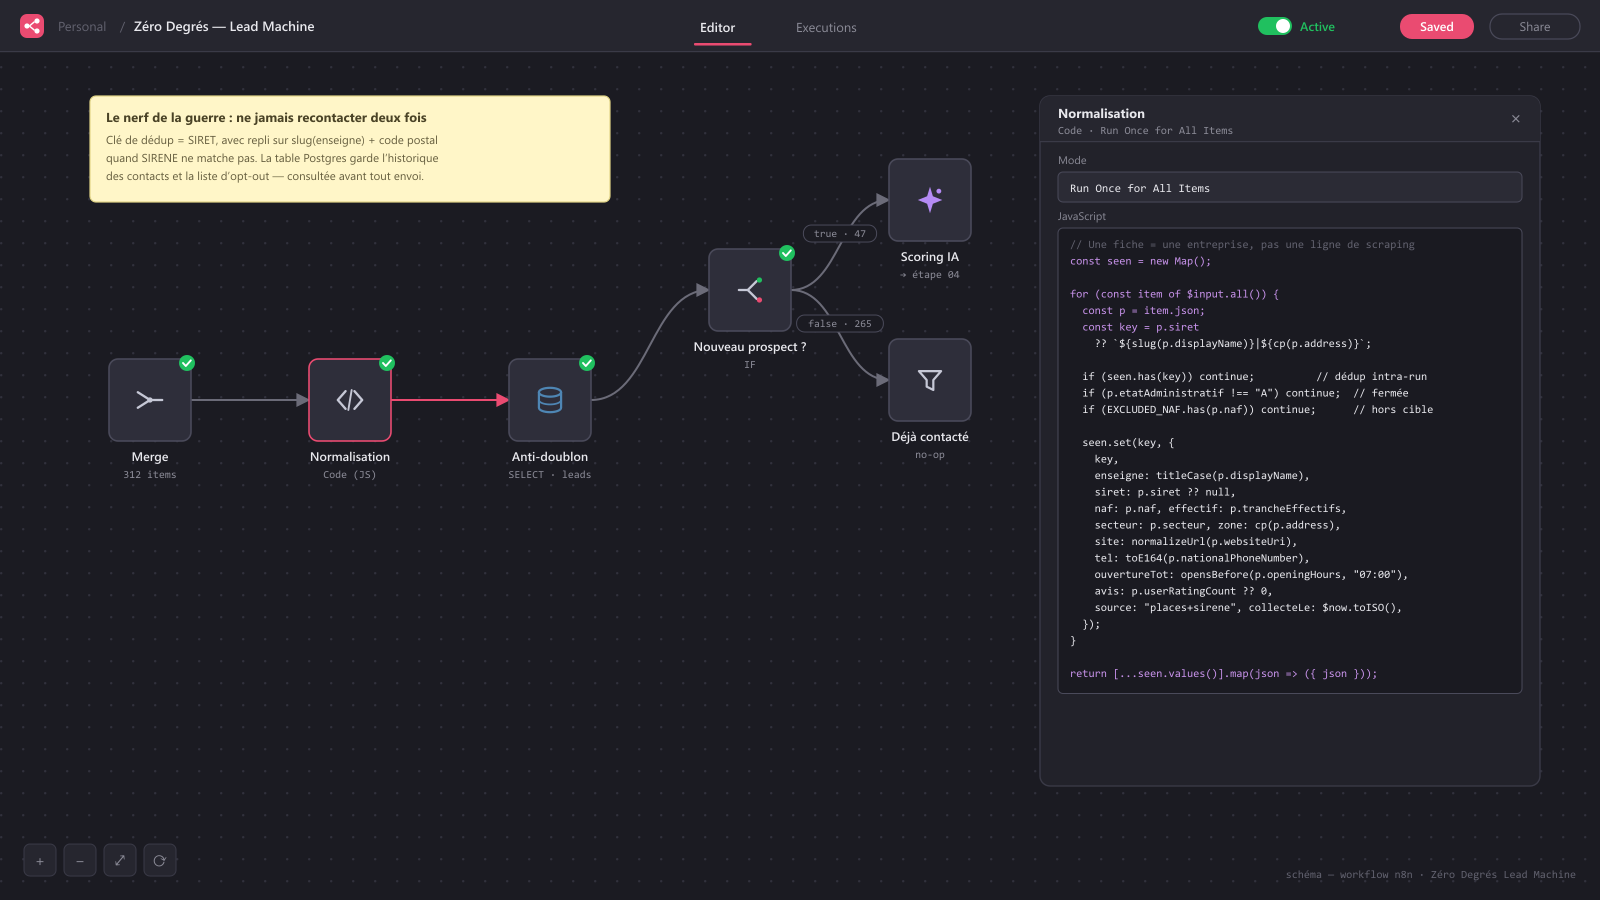This screenshot has width=1600, height=900.
Task: Click the success checkmark on Nouveau prospect node
Action: tap(787, 253)
